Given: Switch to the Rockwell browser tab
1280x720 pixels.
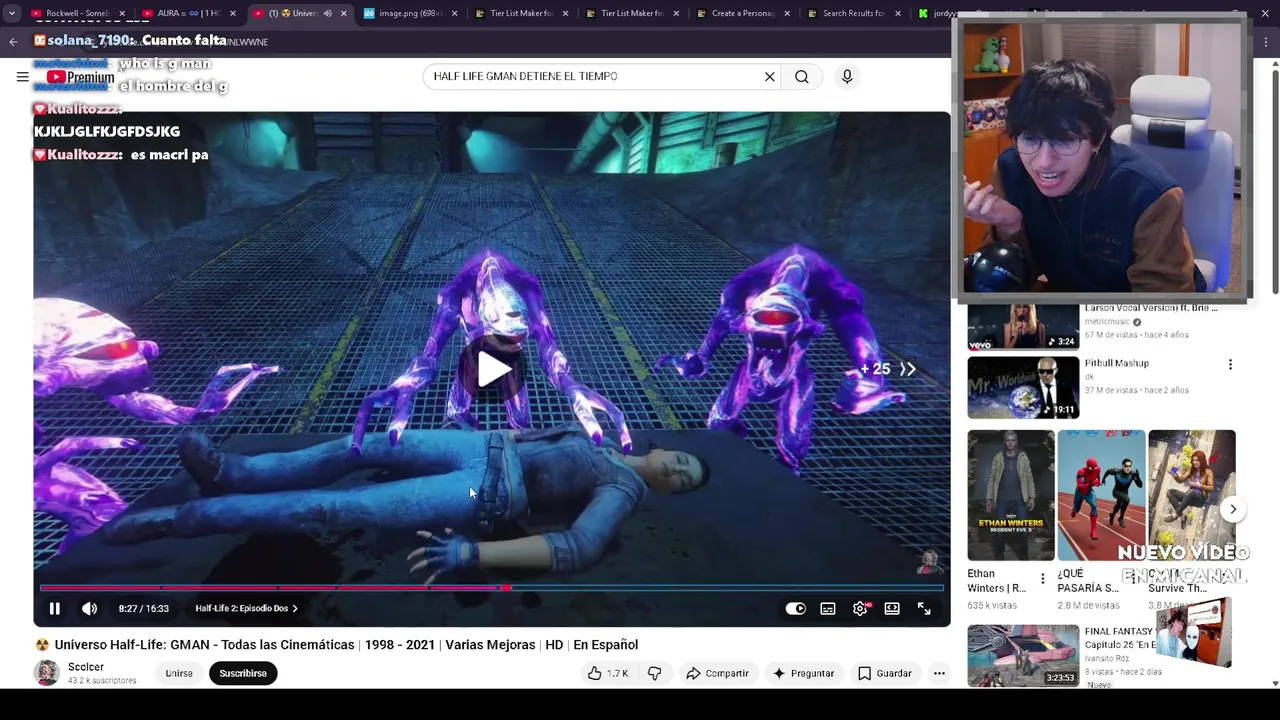Looking at the screenshot, I should (75, 13).
